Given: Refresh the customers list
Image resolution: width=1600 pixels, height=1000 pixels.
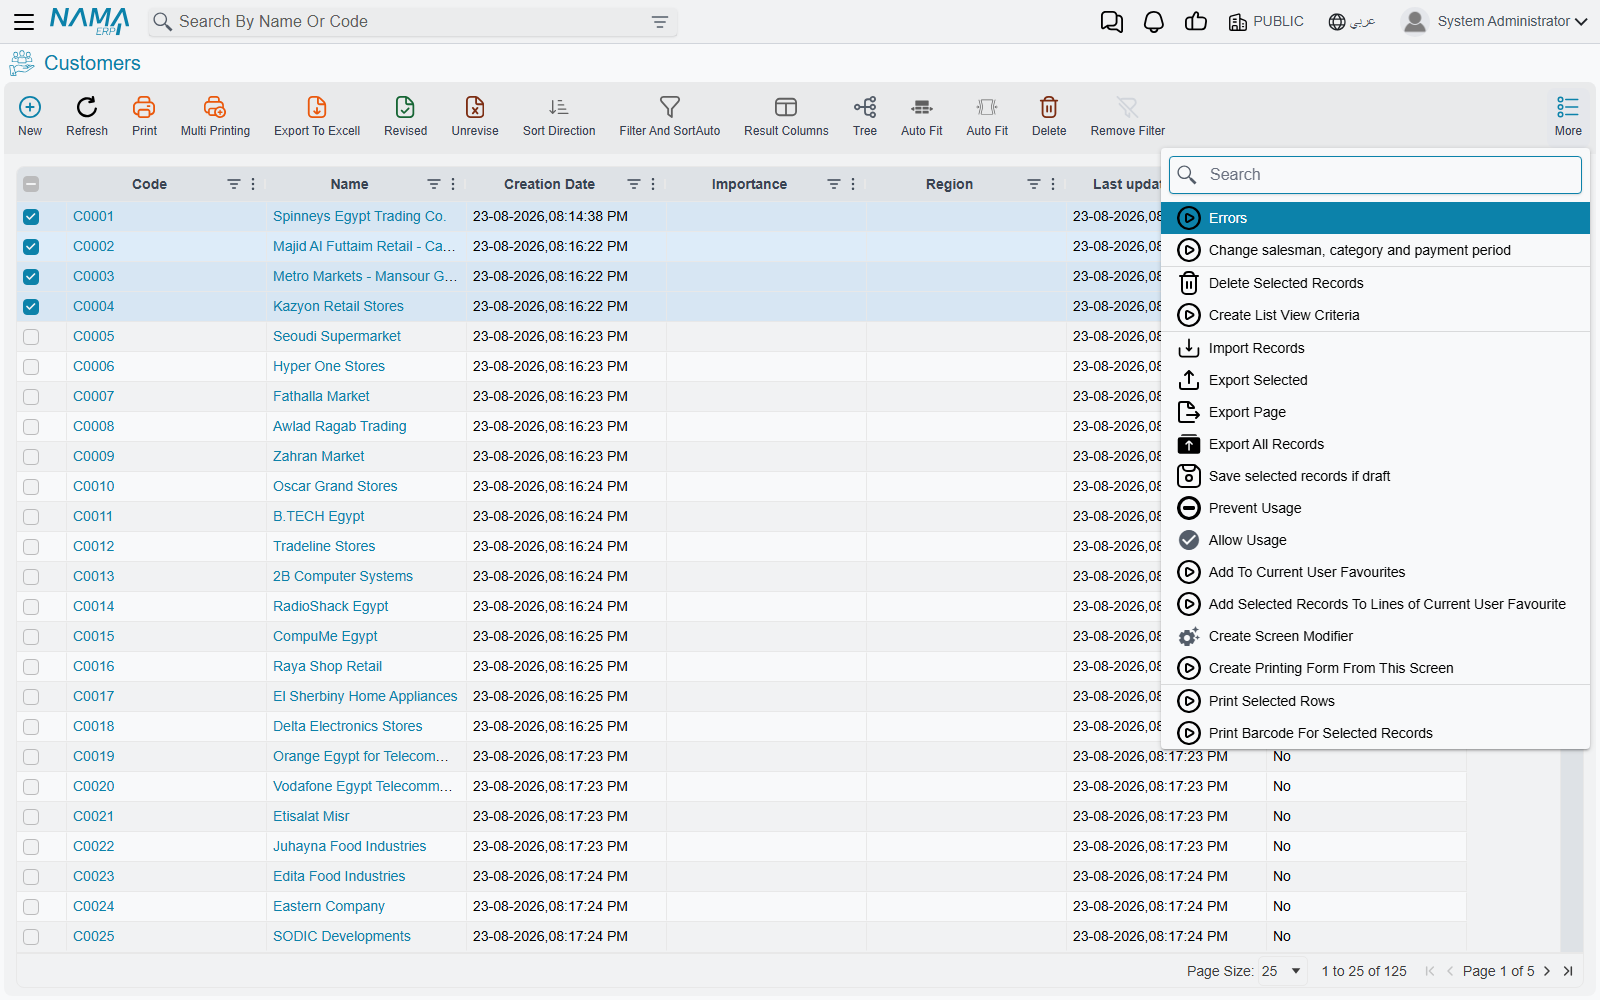Looking at the screenshot, I should click(x=87, y=117).
